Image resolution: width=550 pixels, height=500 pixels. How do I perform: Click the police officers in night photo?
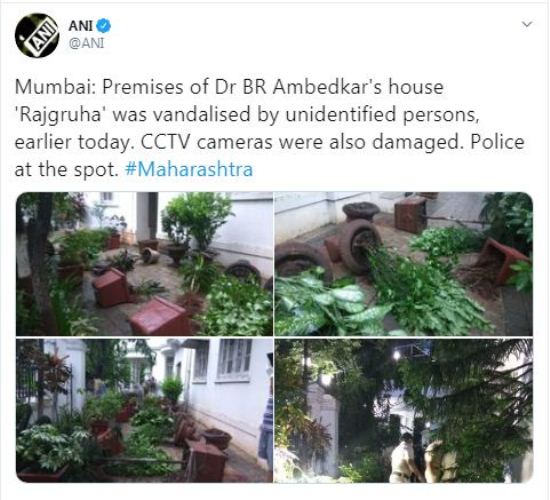[x=422, y=459]
